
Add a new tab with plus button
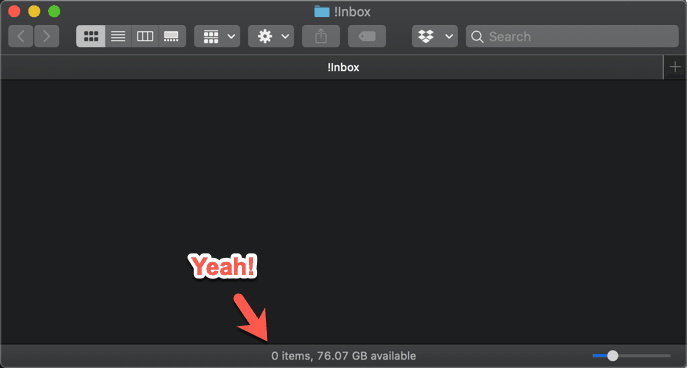[x=676, y=67]
